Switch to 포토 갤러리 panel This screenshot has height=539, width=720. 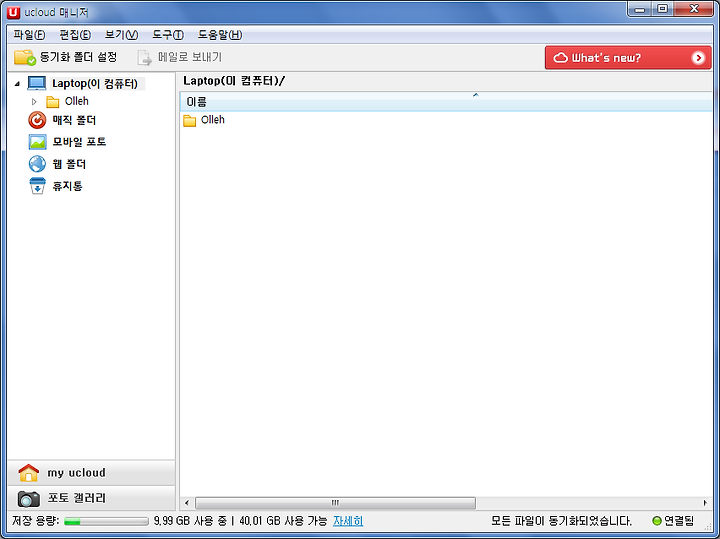(x=91, y=498)
